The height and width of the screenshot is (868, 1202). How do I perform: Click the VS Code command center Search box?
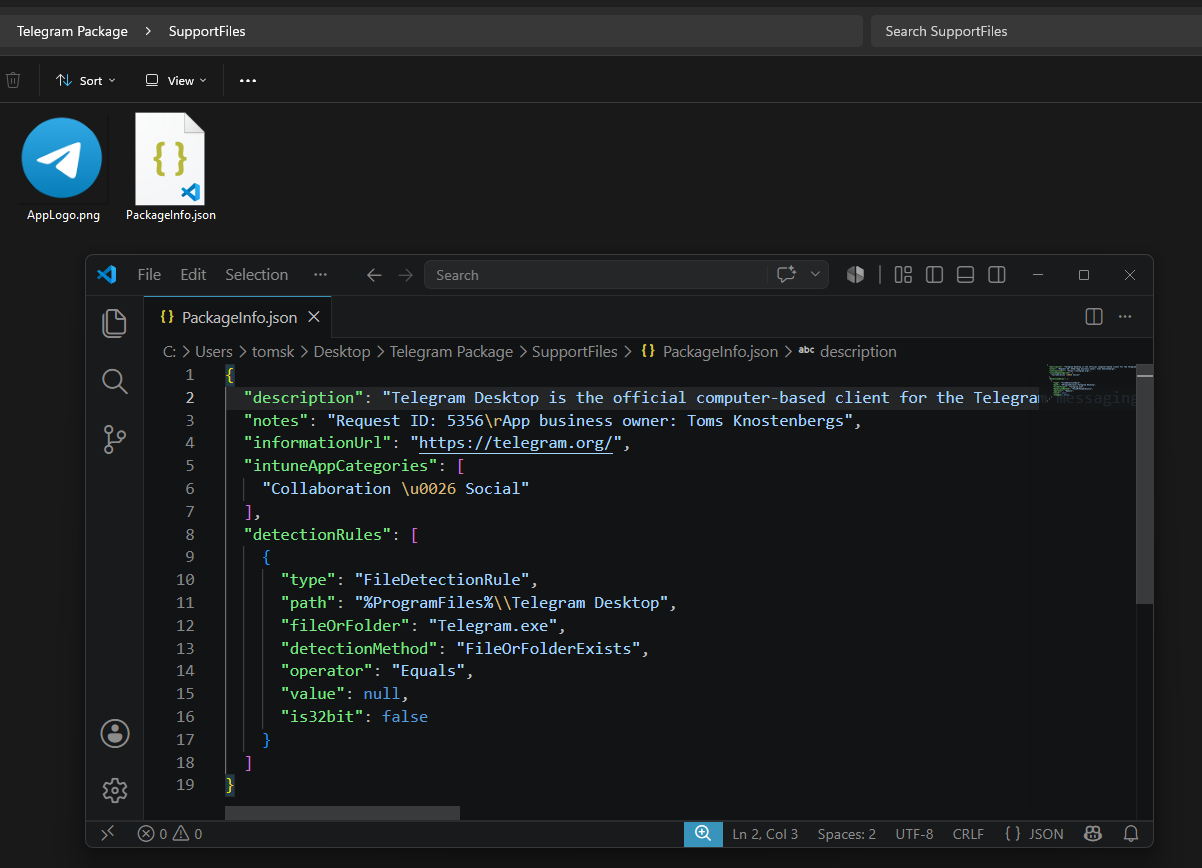point(596,275)
